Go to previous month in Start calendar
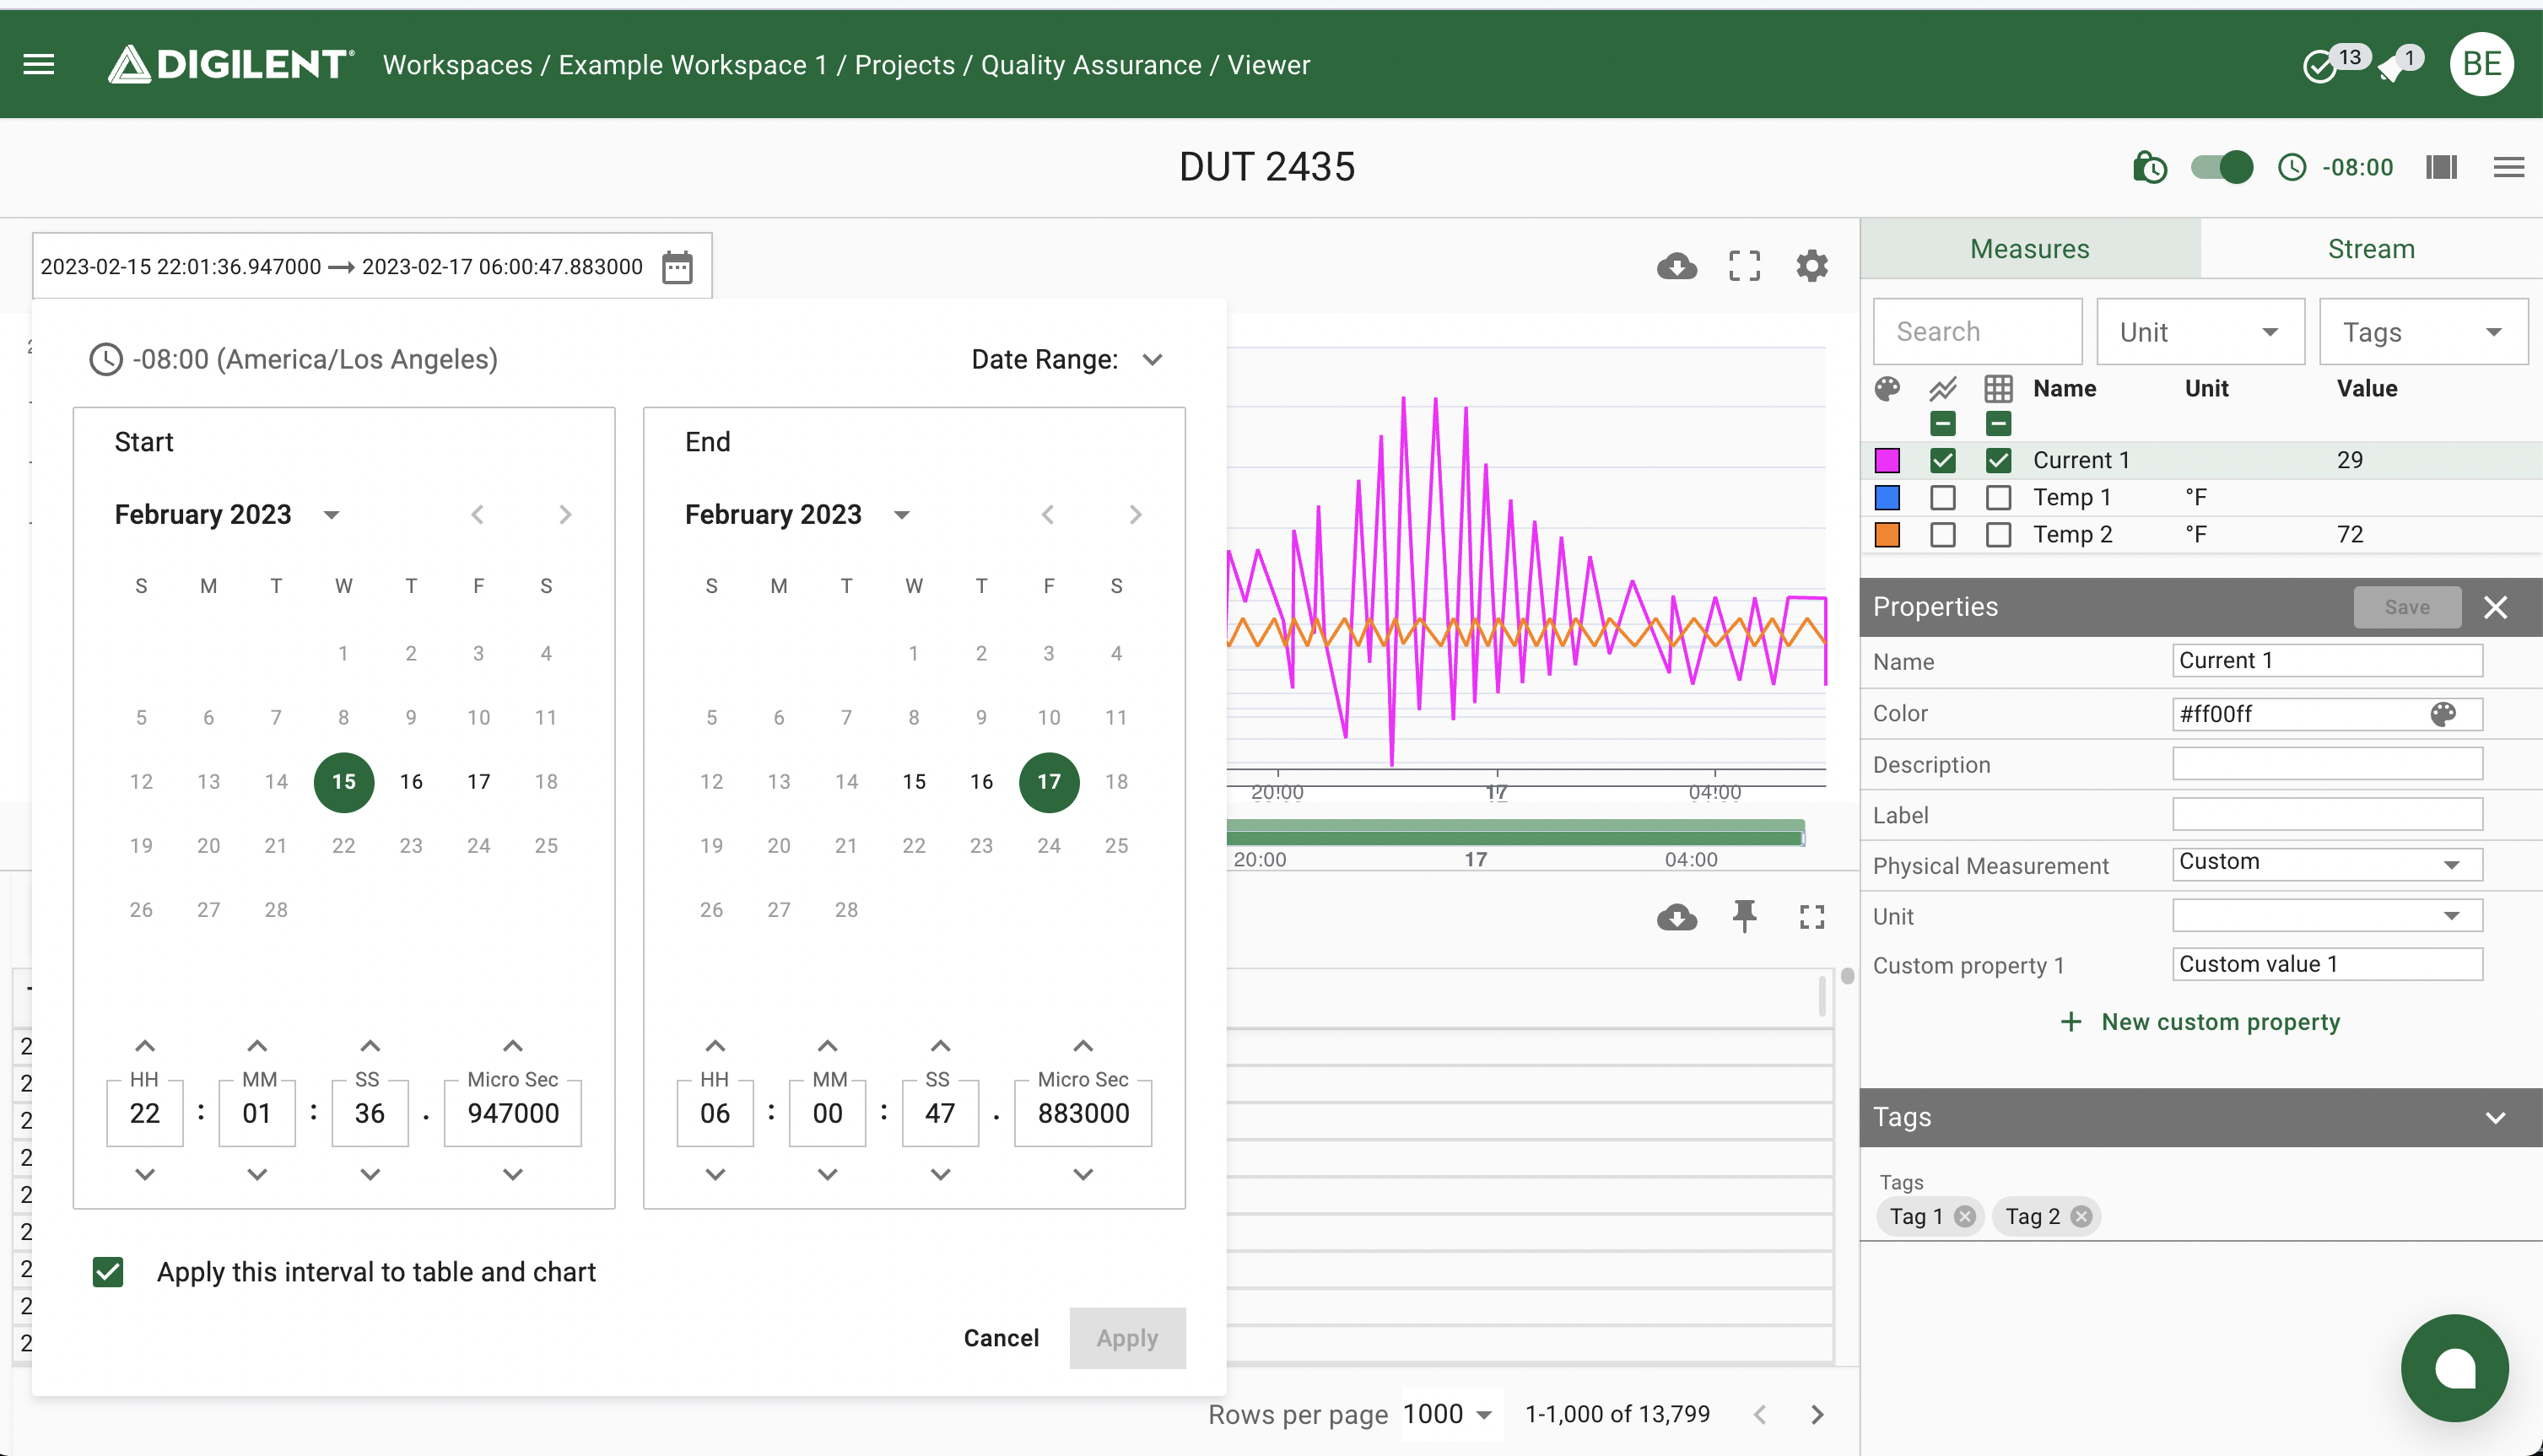2543x1456 pixels. pos(477,515)
